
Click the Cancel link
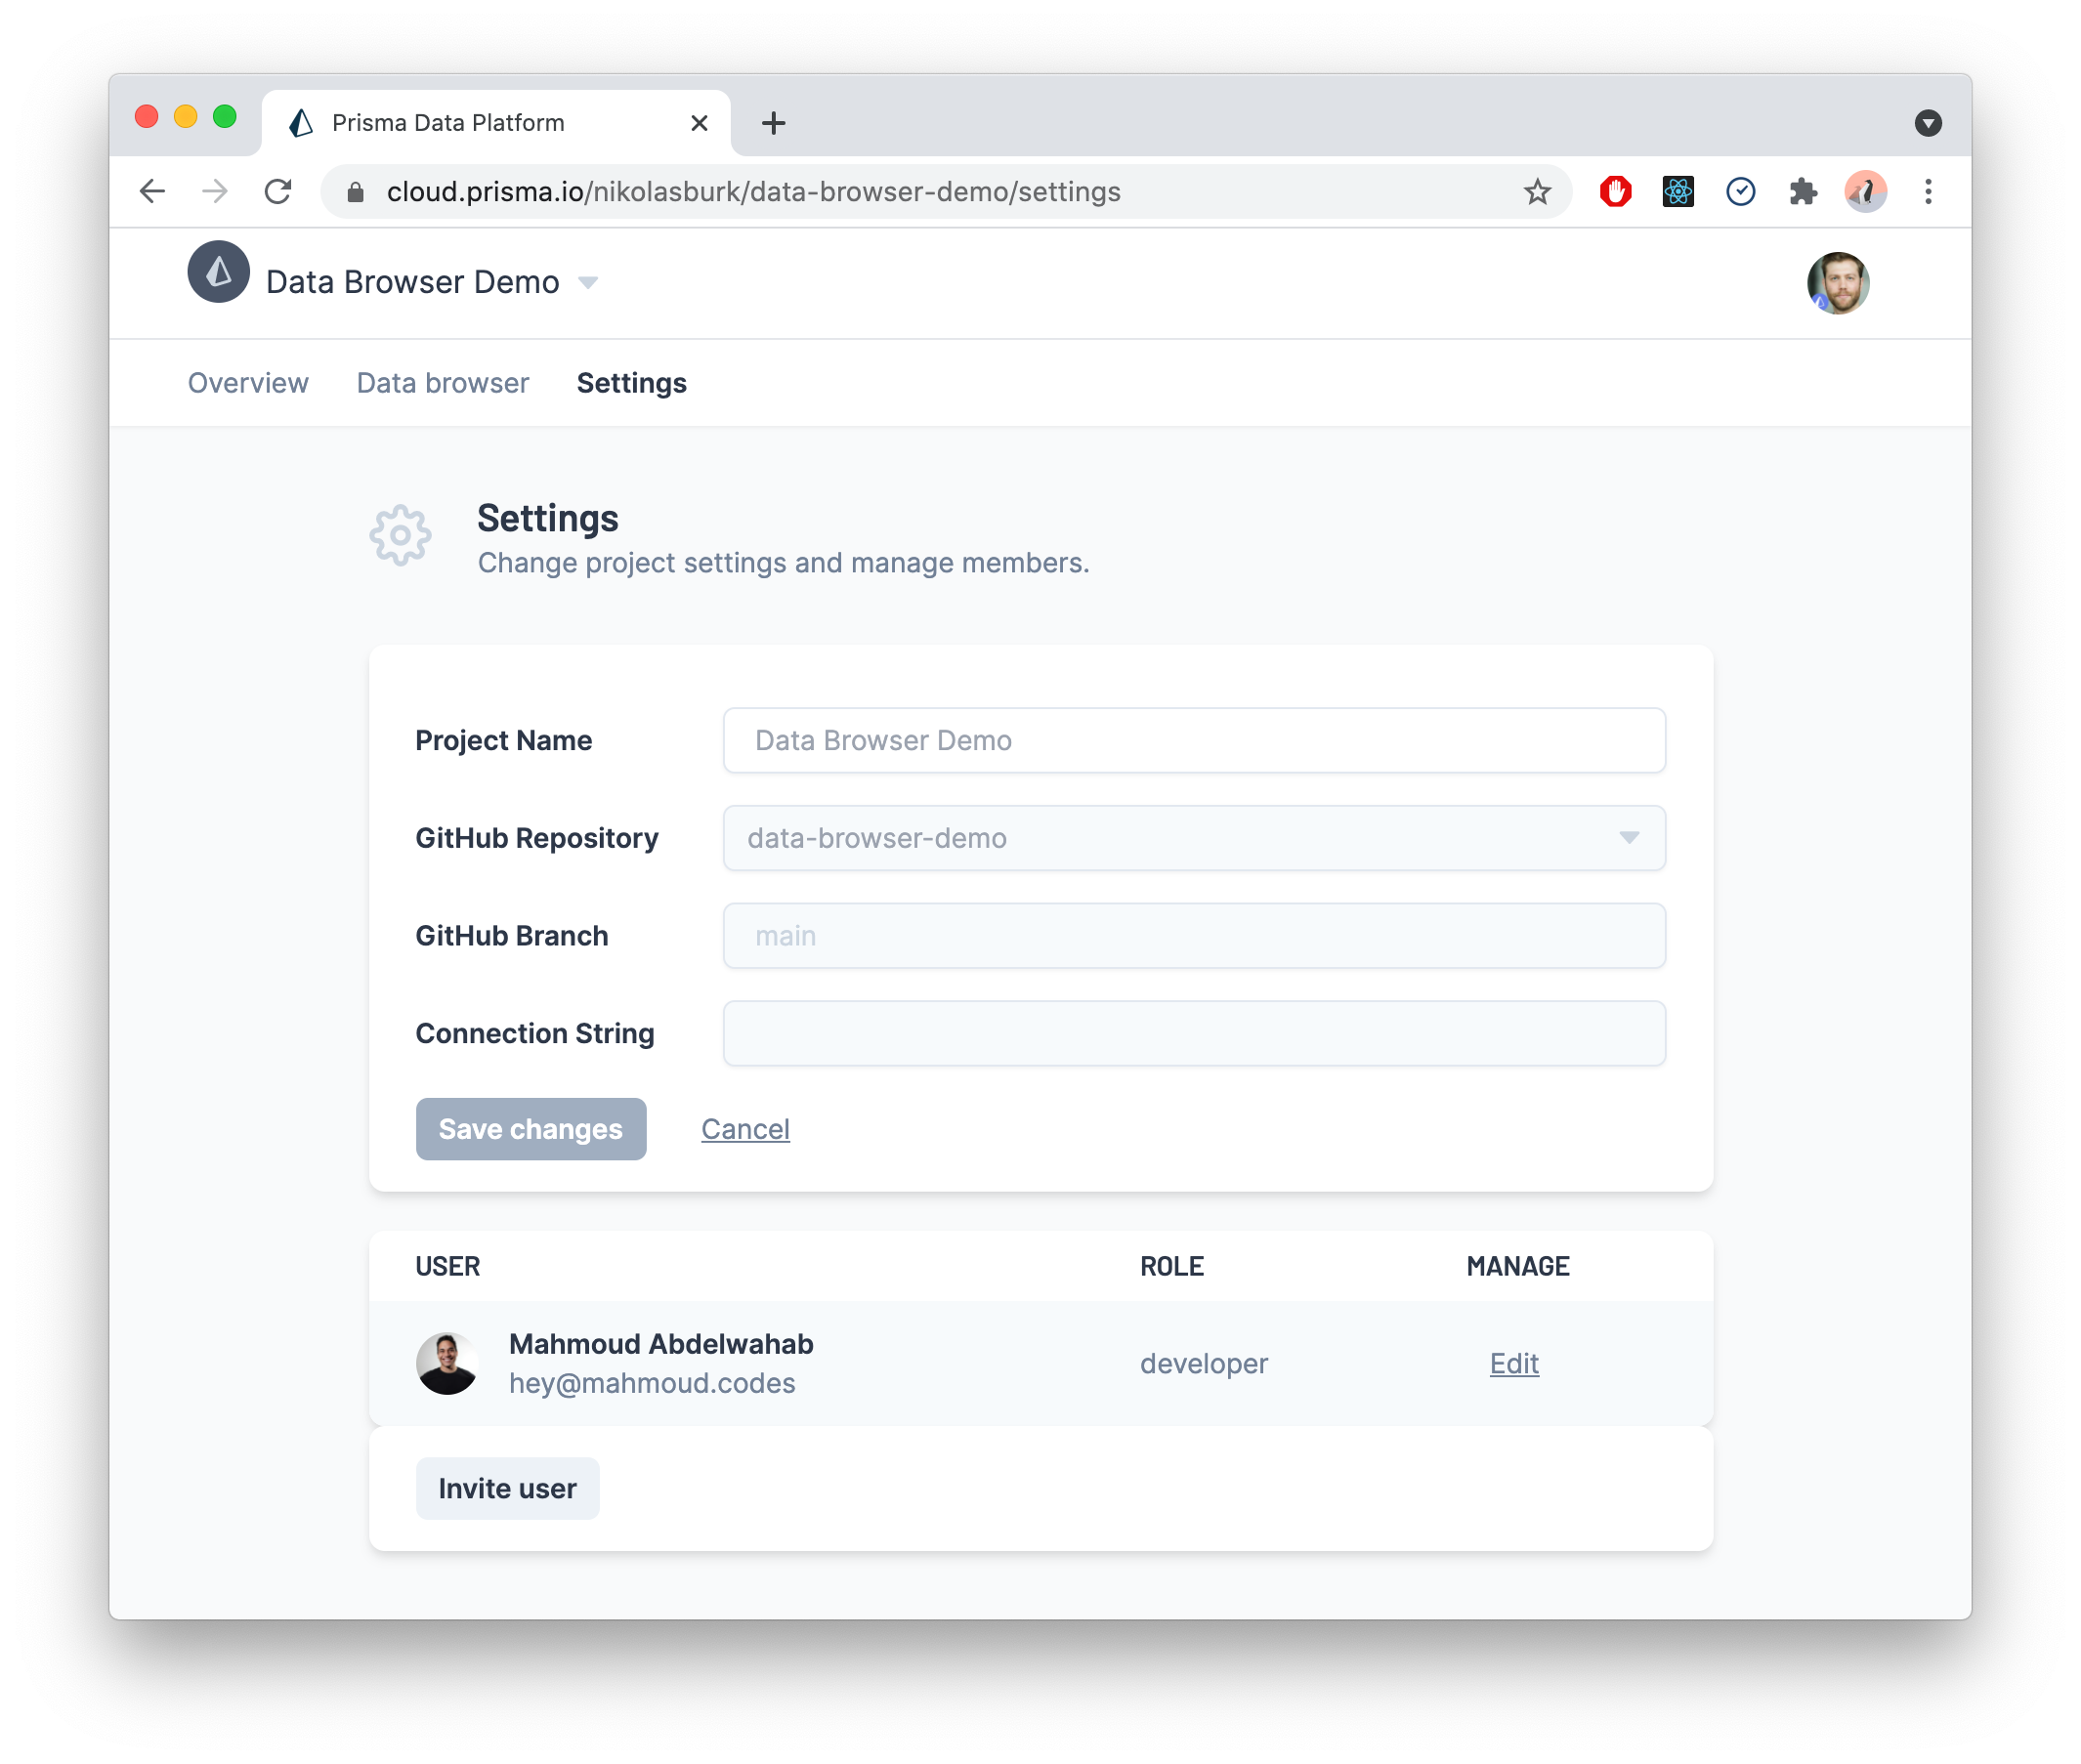[x=745, y=1129]
